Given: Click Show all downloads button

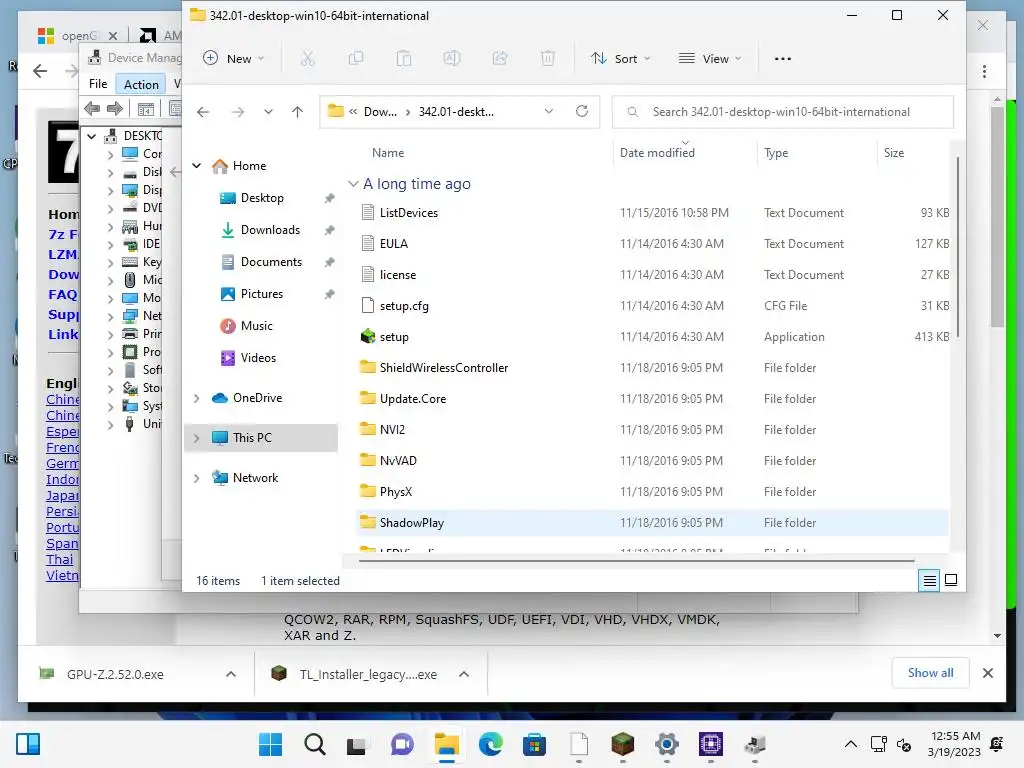Looking at the screenshot, I should [931, 673].
